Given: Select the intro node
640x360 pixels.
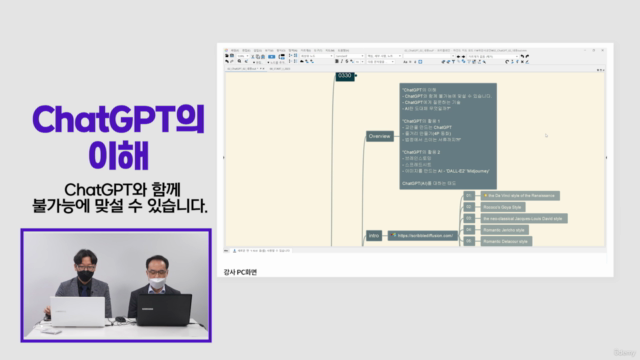Looking at the screenshot, I should coord(374,236).
